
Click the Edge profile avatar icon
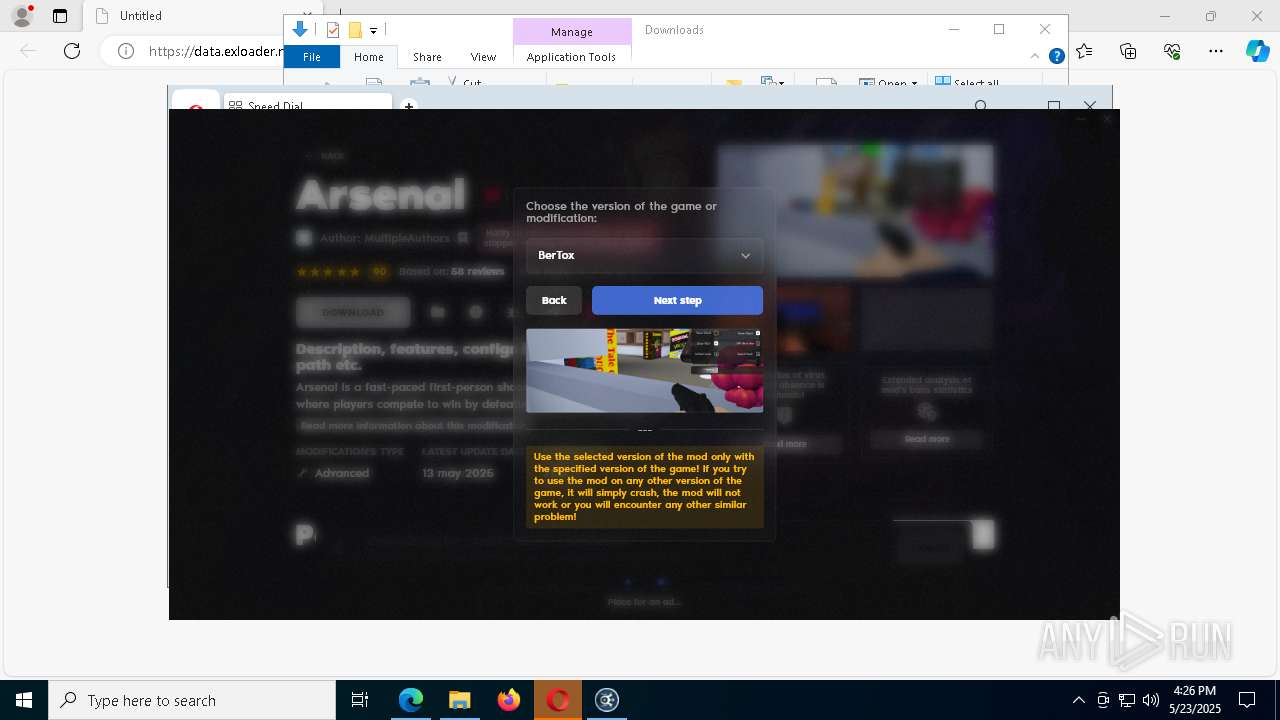pos(22,16)
